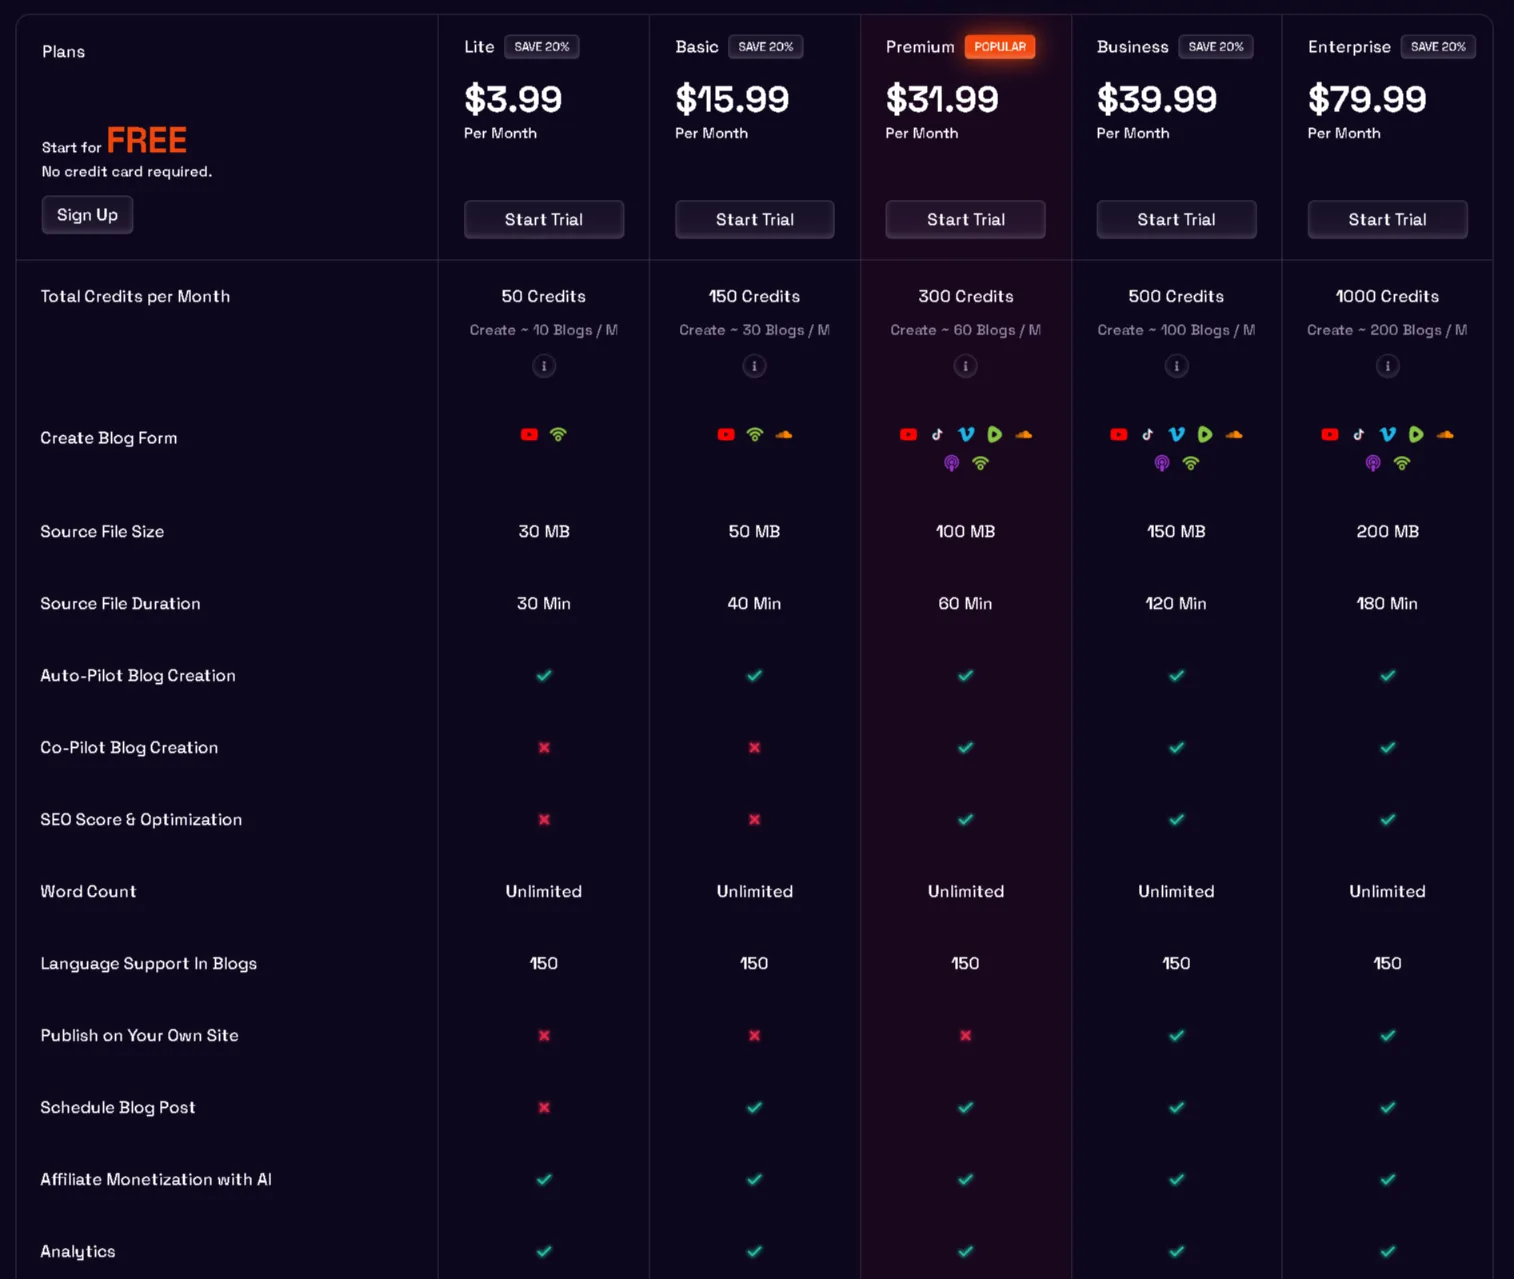
Task: Click the TikTok icon in Premium column
Action: tap(937, 435)
